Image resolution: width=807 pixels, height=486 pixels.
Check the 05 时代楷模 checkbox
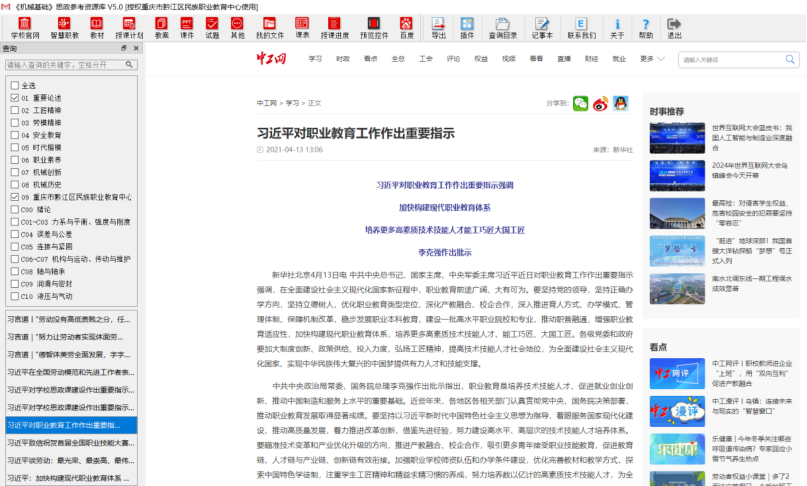tap(15, 147)
